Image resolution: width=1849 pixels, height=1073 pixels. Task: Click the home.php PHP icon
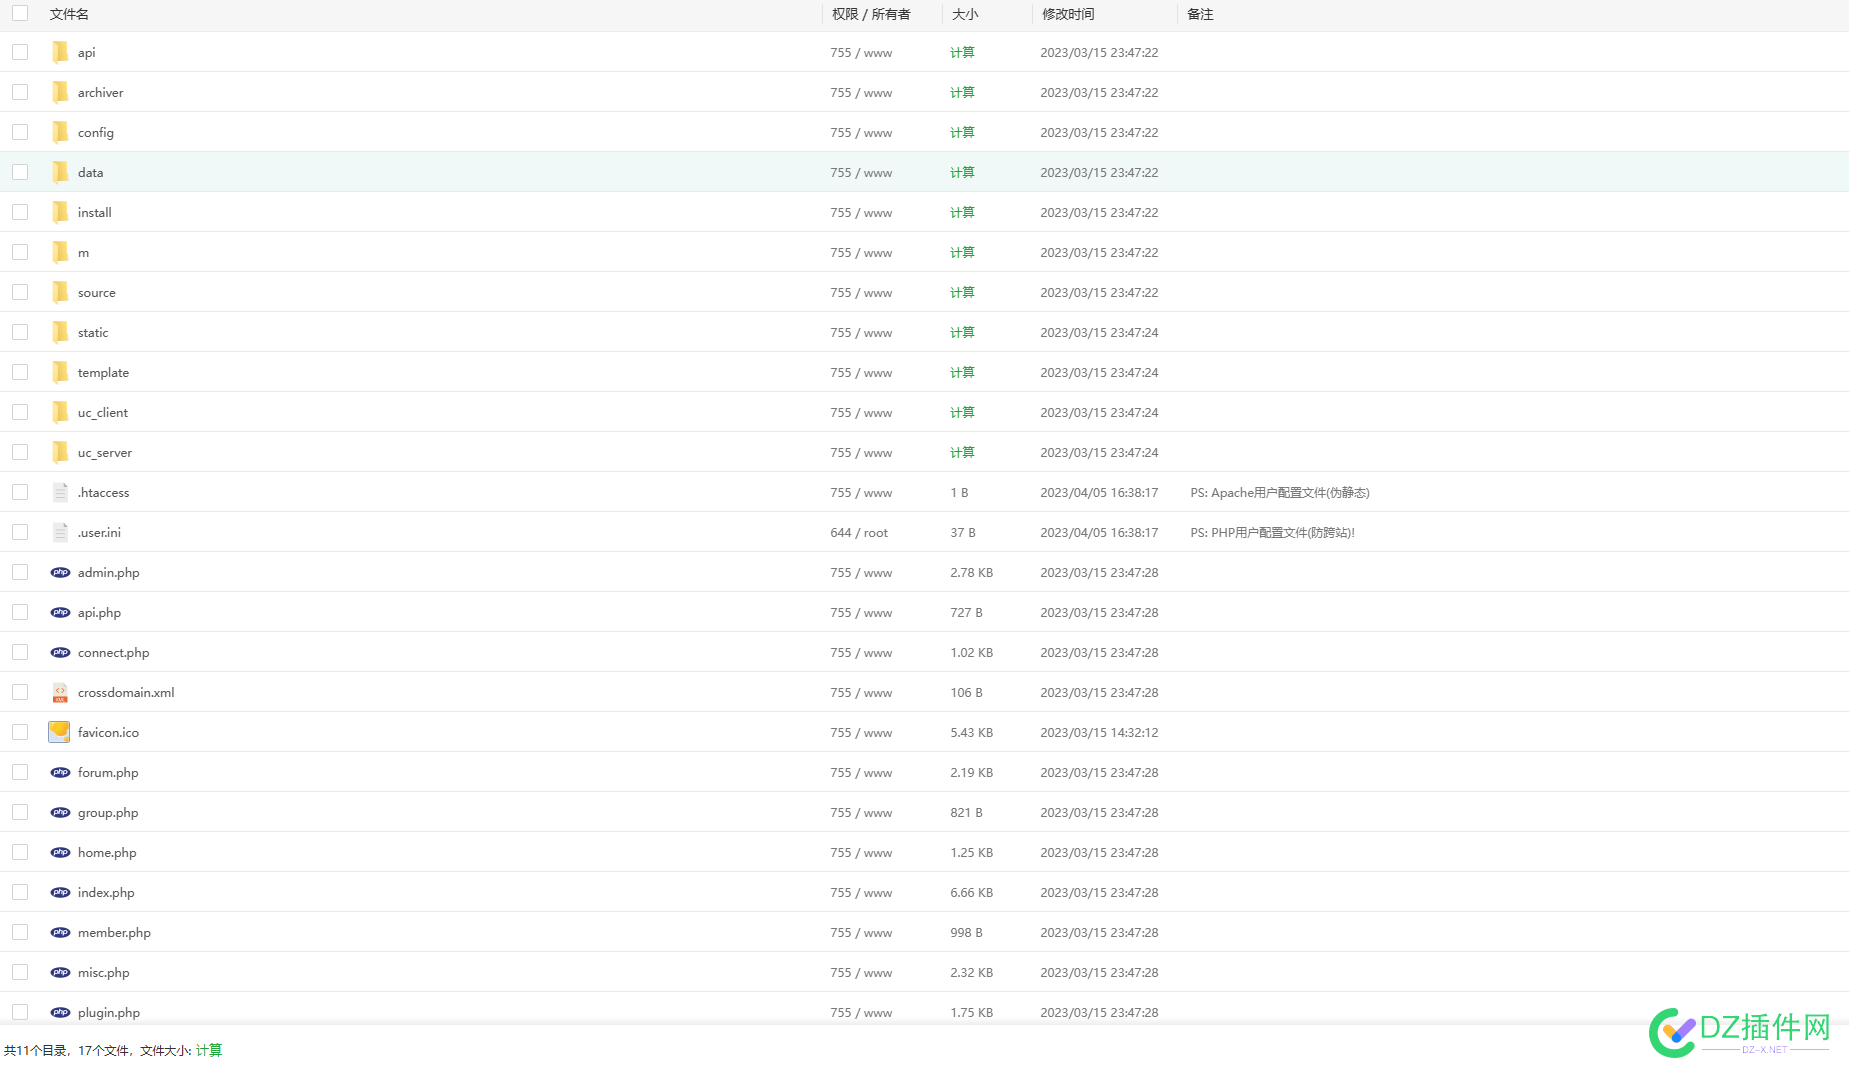(60, 852)
